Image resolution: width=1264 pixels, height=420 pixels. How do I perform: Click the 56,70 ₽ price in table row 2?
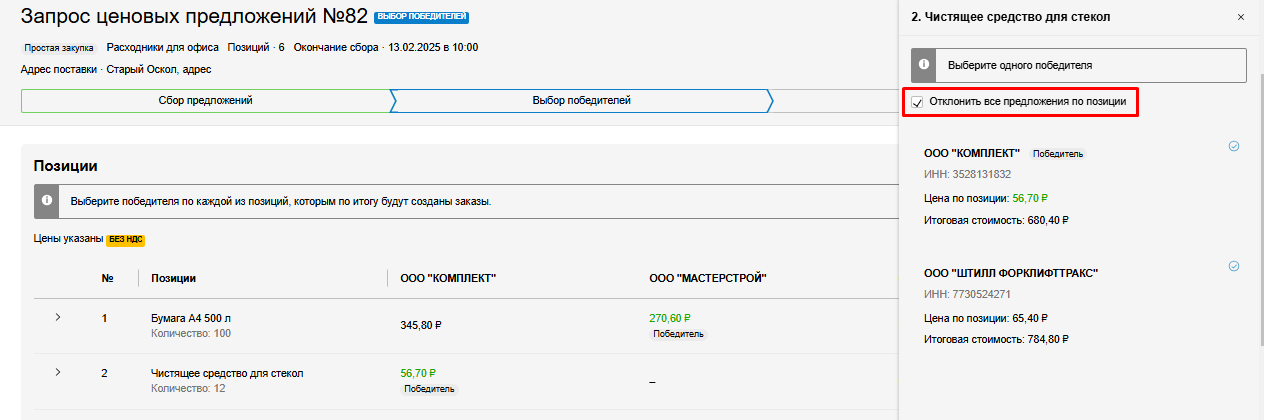coord(421,373)
